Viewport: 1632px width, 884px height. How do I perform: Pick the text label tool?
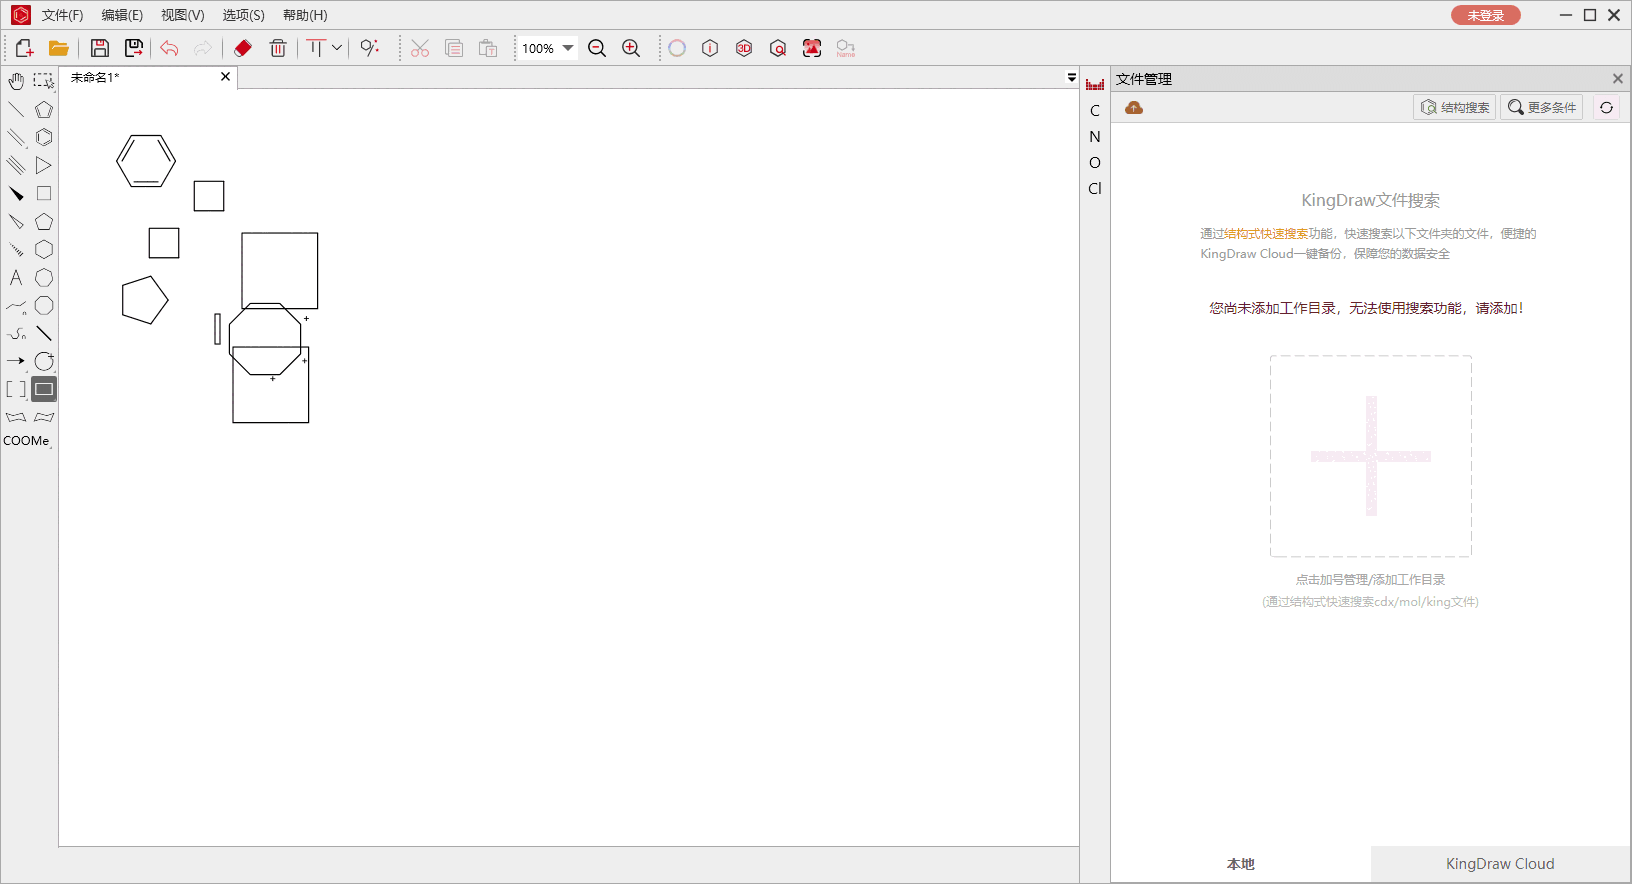point(16,278)
